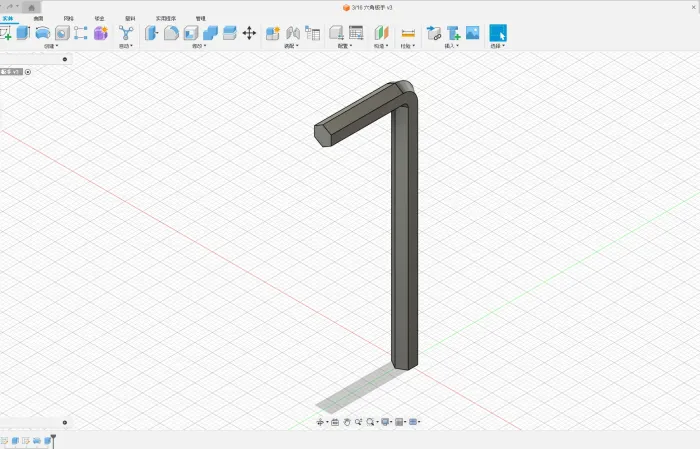Expand the 自动 (Automate) dropdown
Viewport: 700px width, 449px height.
pos(126,46)
